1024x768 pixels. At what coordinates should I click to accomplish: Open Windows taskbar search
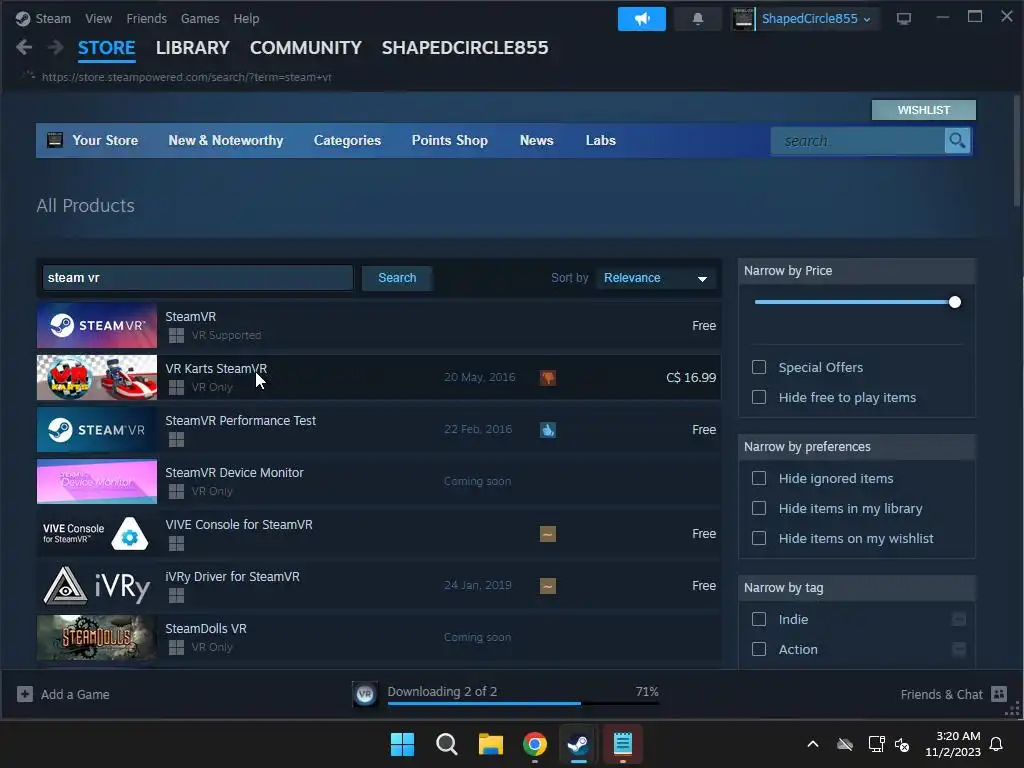pos(447,744)
